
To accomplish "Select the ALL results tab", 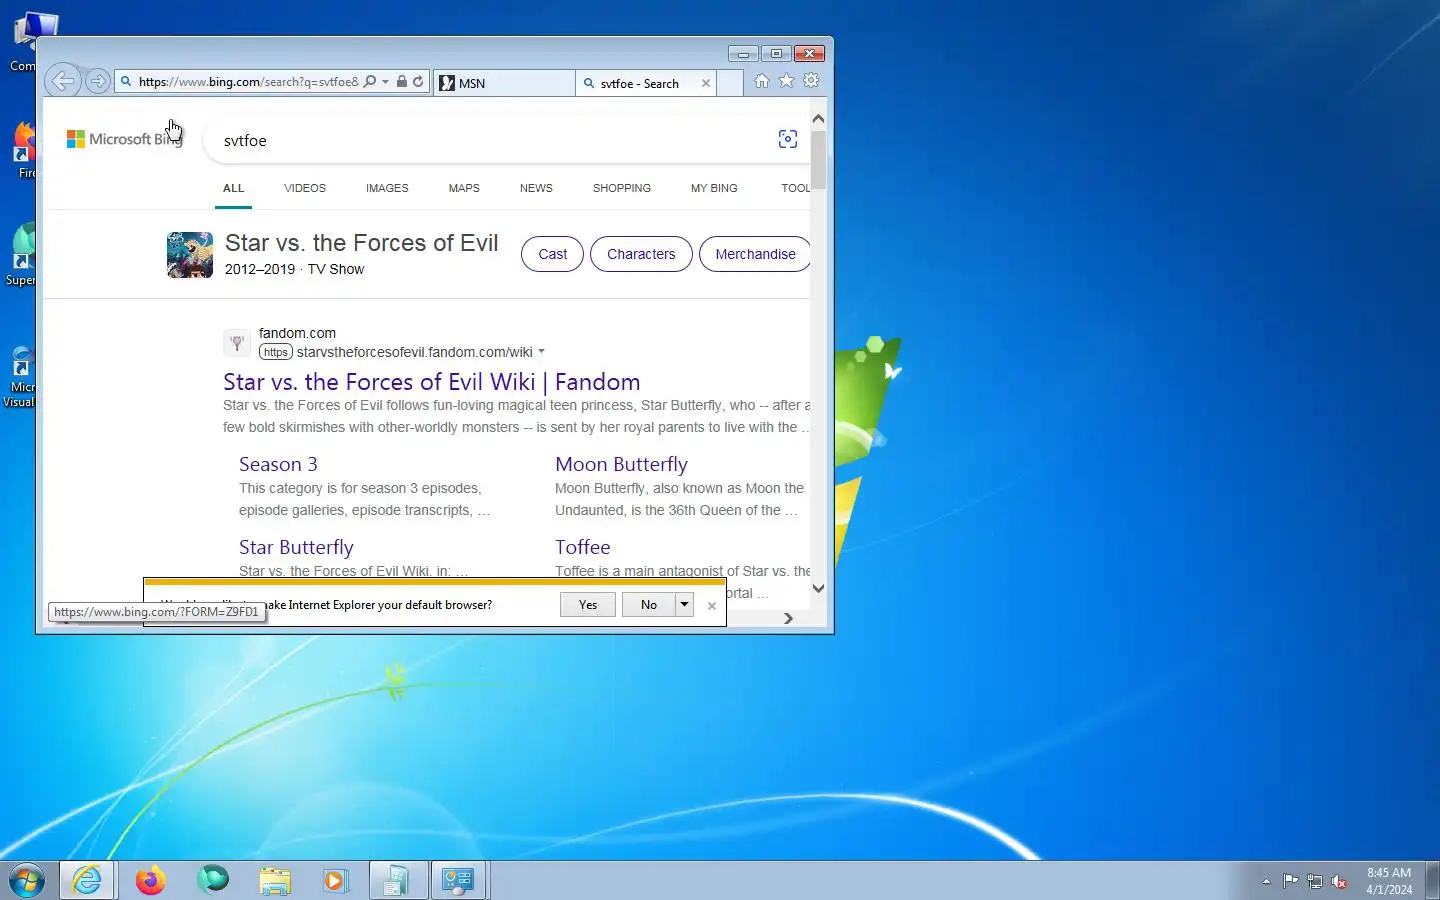I will click(233, 188).
